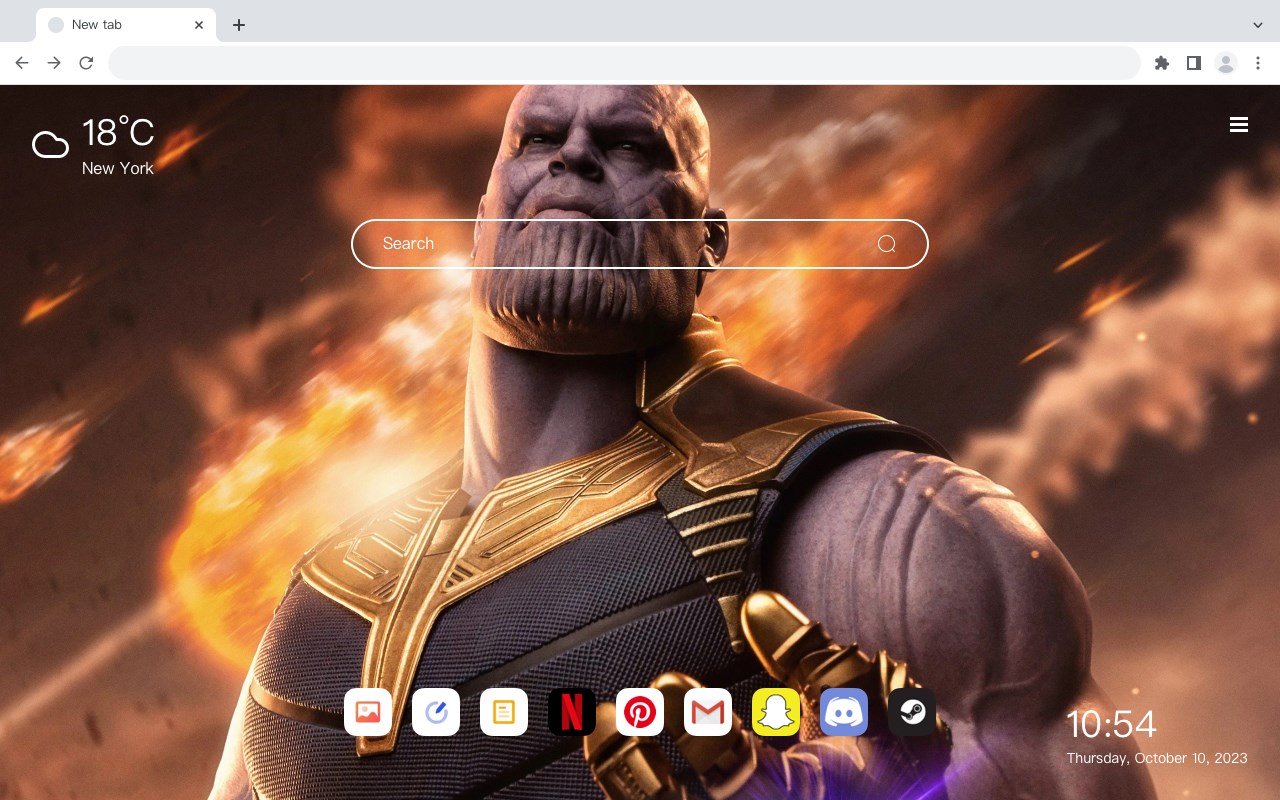Open the yellow notes shortcut icon
Image resolution: width=1280 pixels, height=800 pixels.
pos(504,712)
